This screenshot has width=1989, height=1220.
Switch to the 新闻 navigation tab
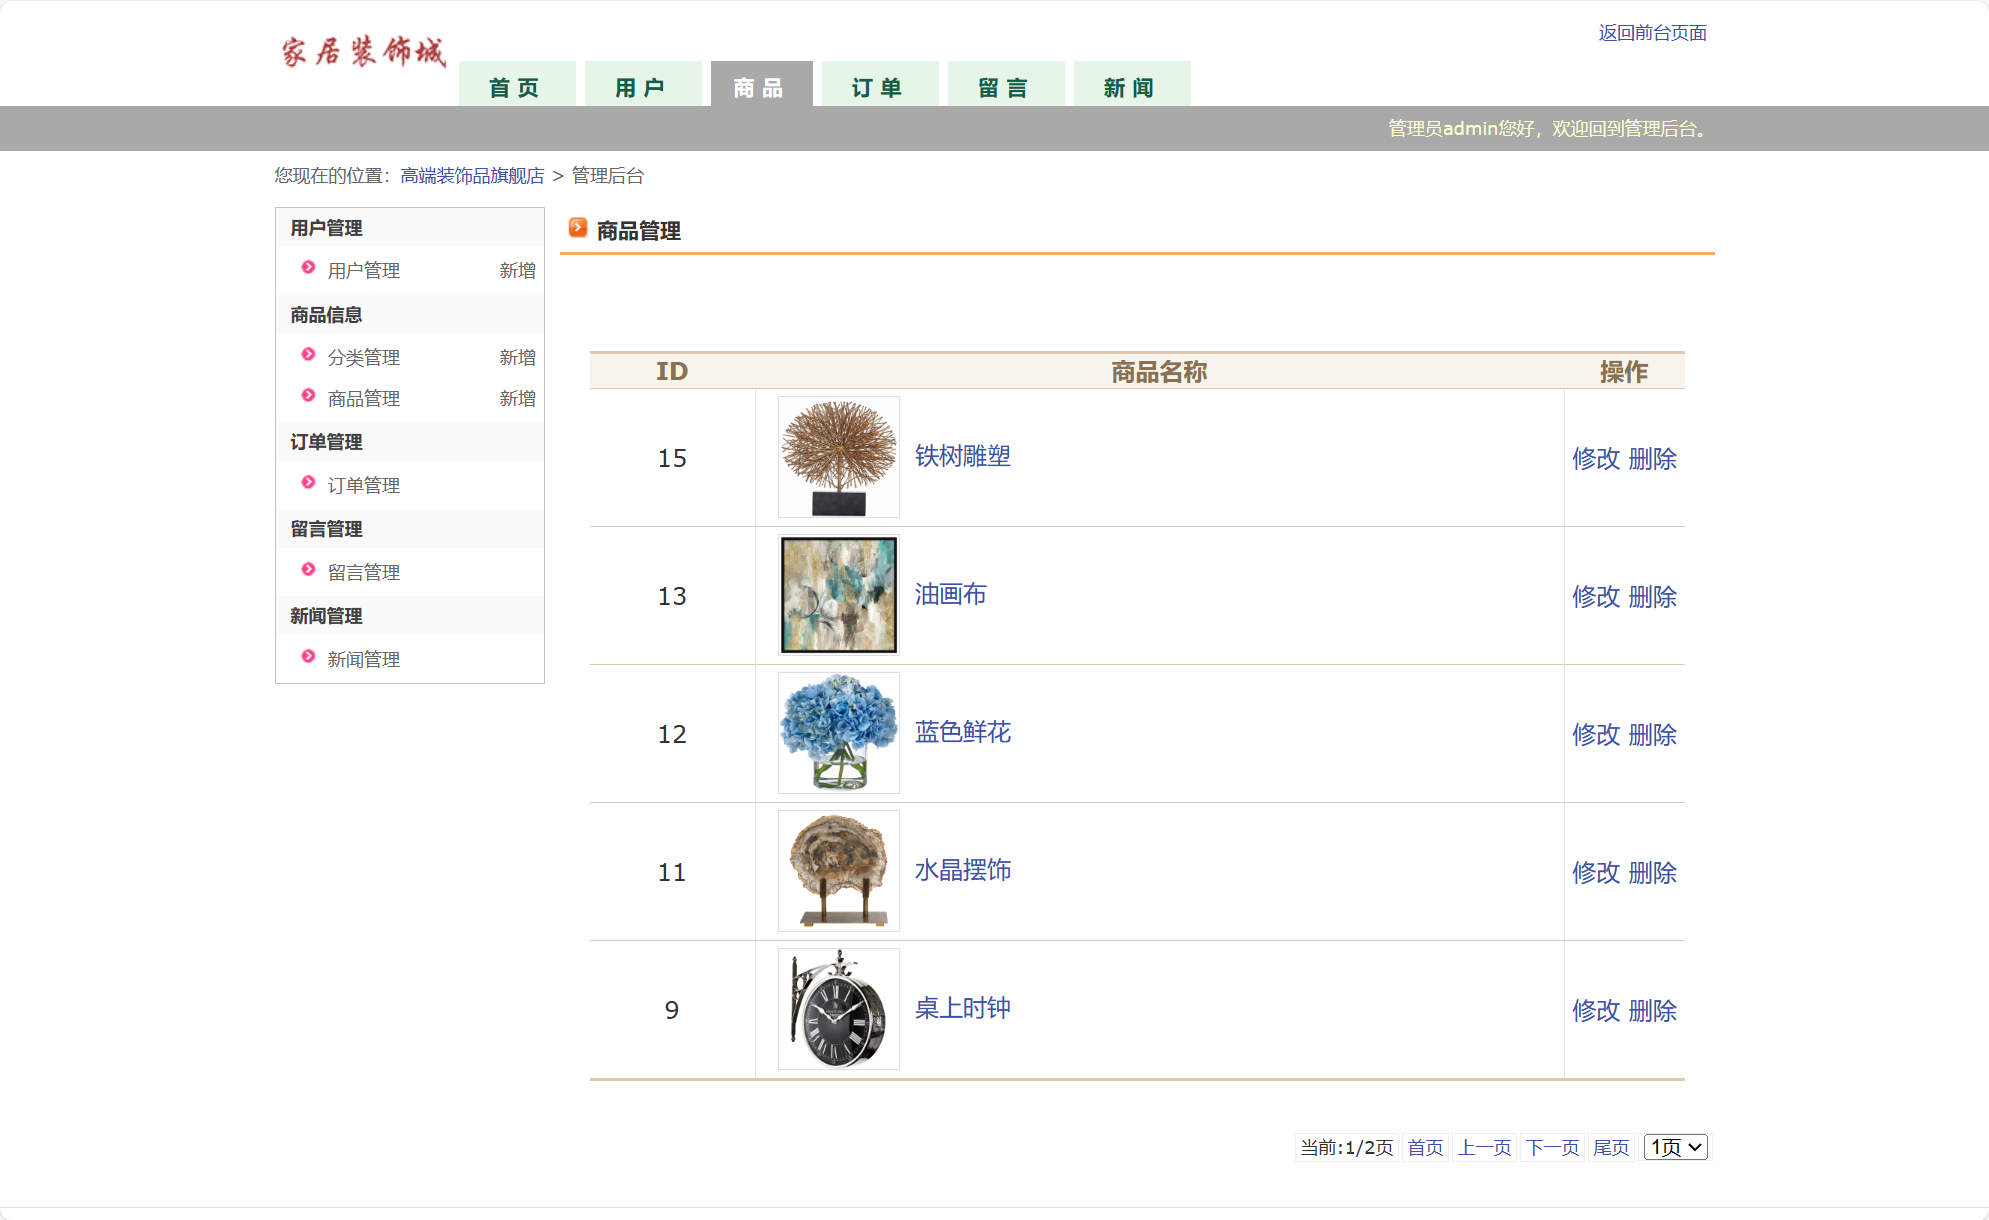(1131, 87)
